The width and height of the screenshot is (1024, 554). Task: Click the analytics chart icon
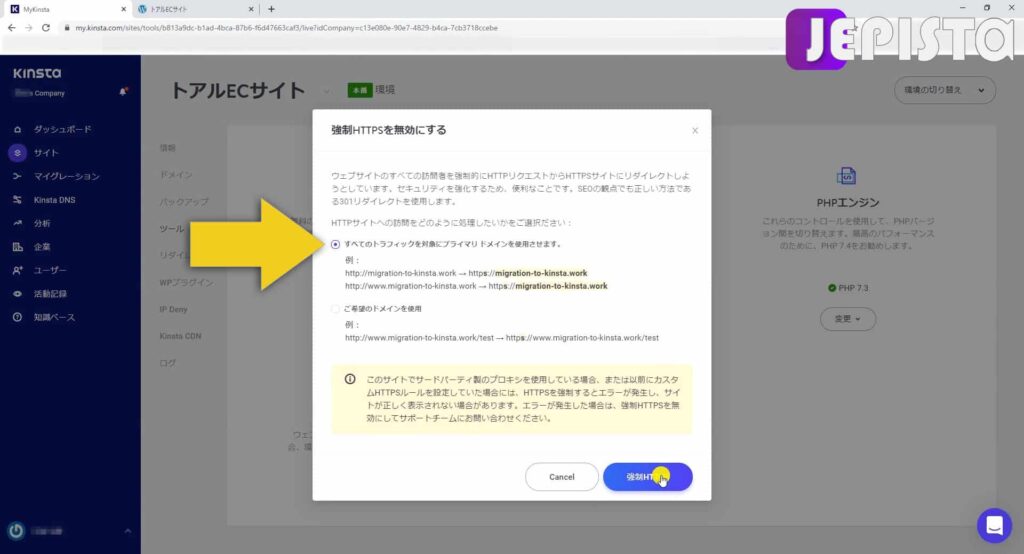[x=18, y=223]
